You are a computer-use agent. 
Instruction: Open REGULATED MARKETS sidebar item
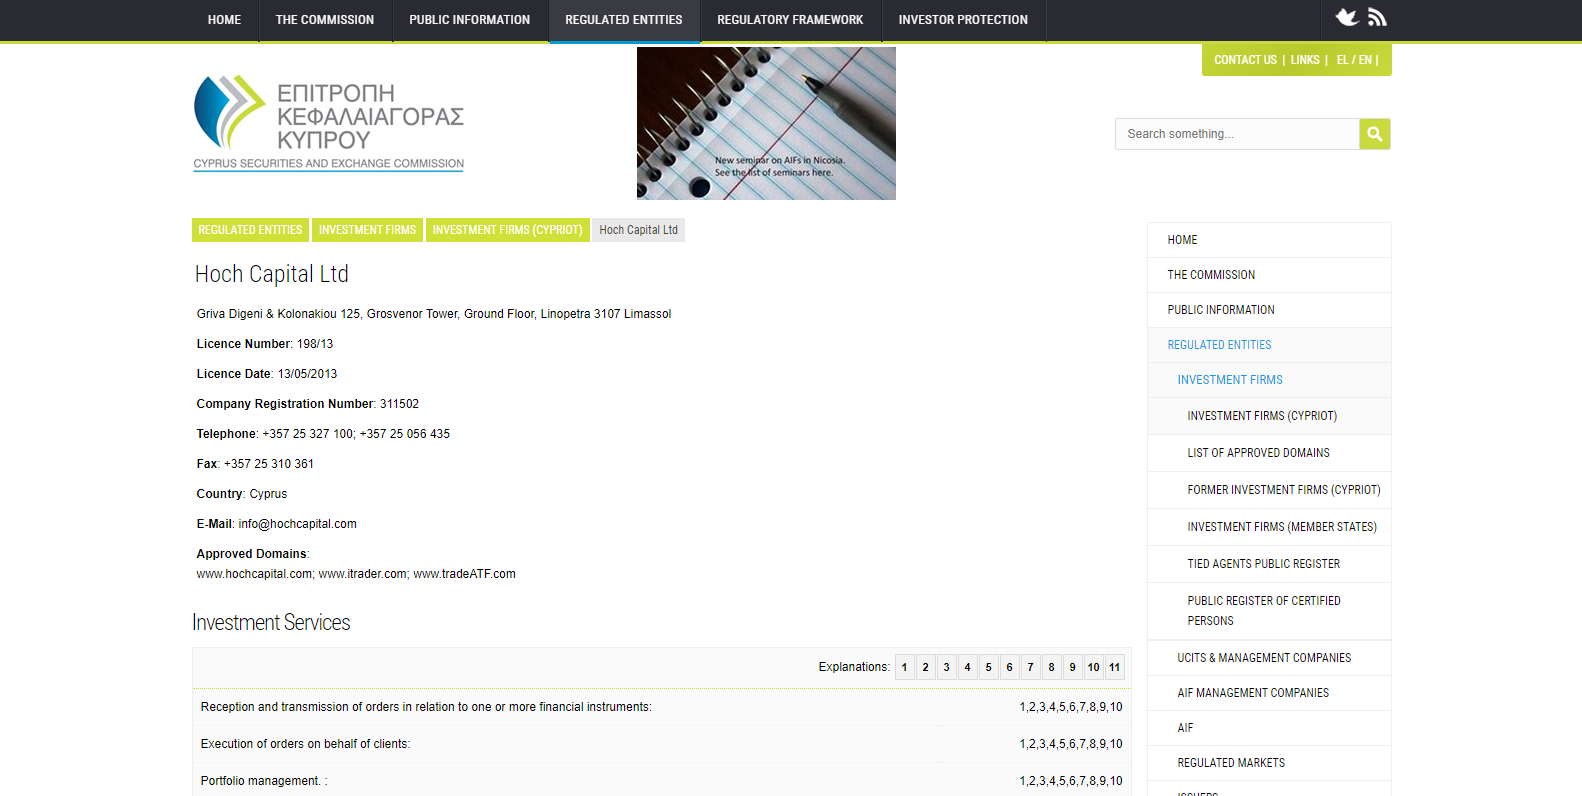[1269, 763]
